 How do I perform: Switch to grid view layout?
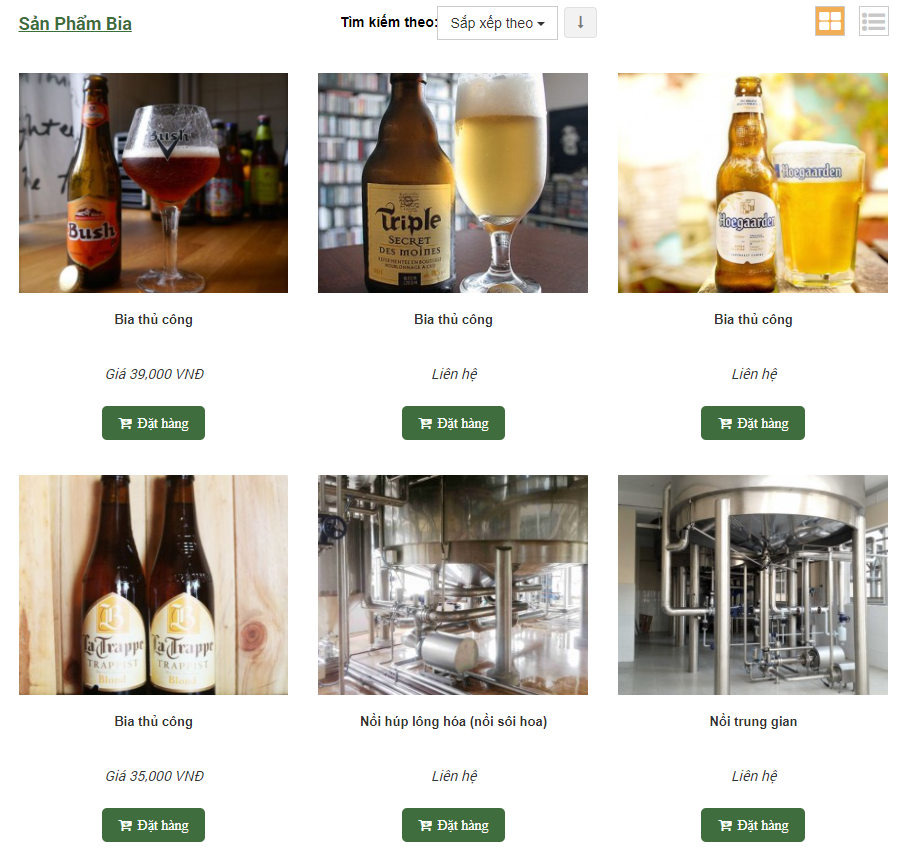tap(830, 21)
